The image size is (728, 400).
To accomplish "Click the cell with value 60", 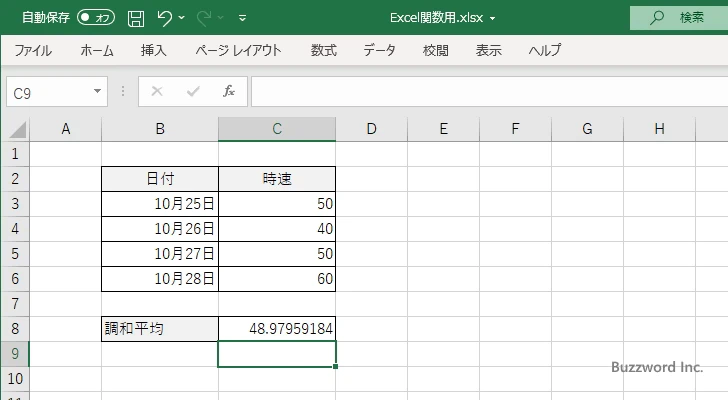I will point(277,279).
